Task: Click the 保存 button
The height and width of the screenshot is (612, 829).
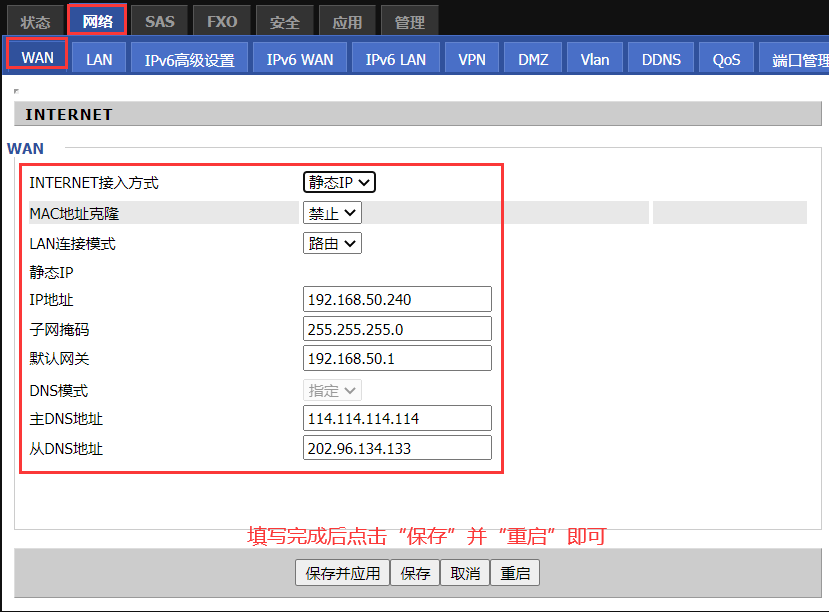Action: point(415,573)
